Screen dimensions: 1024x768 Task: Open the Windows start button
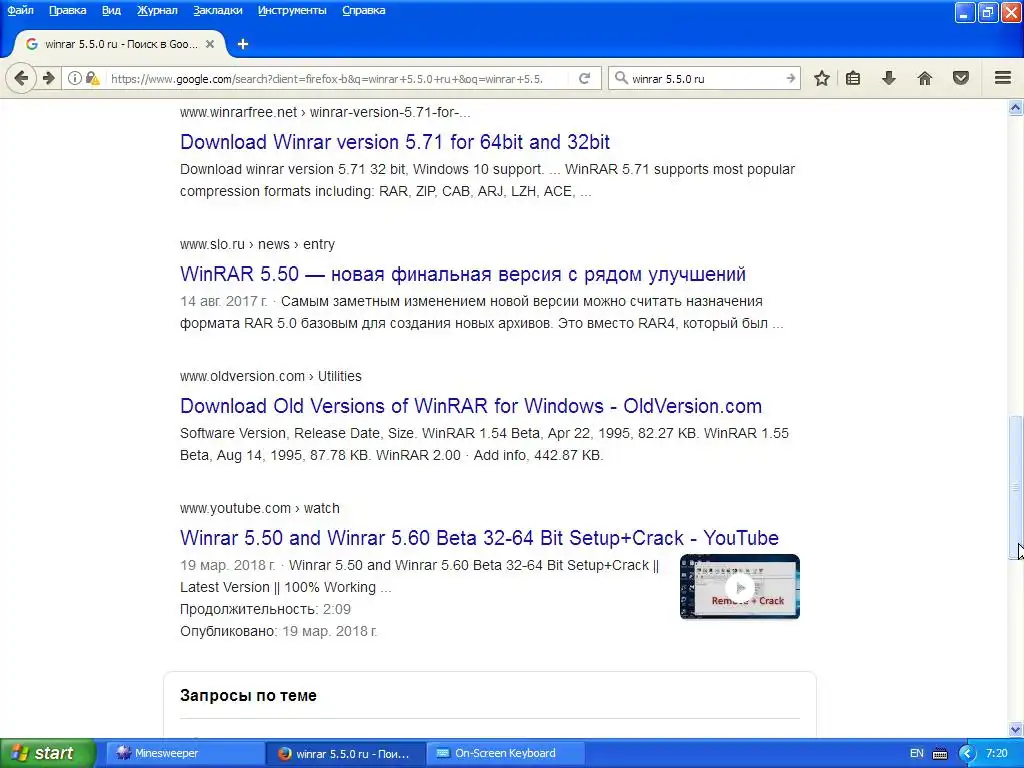click(x=47, y=753)
